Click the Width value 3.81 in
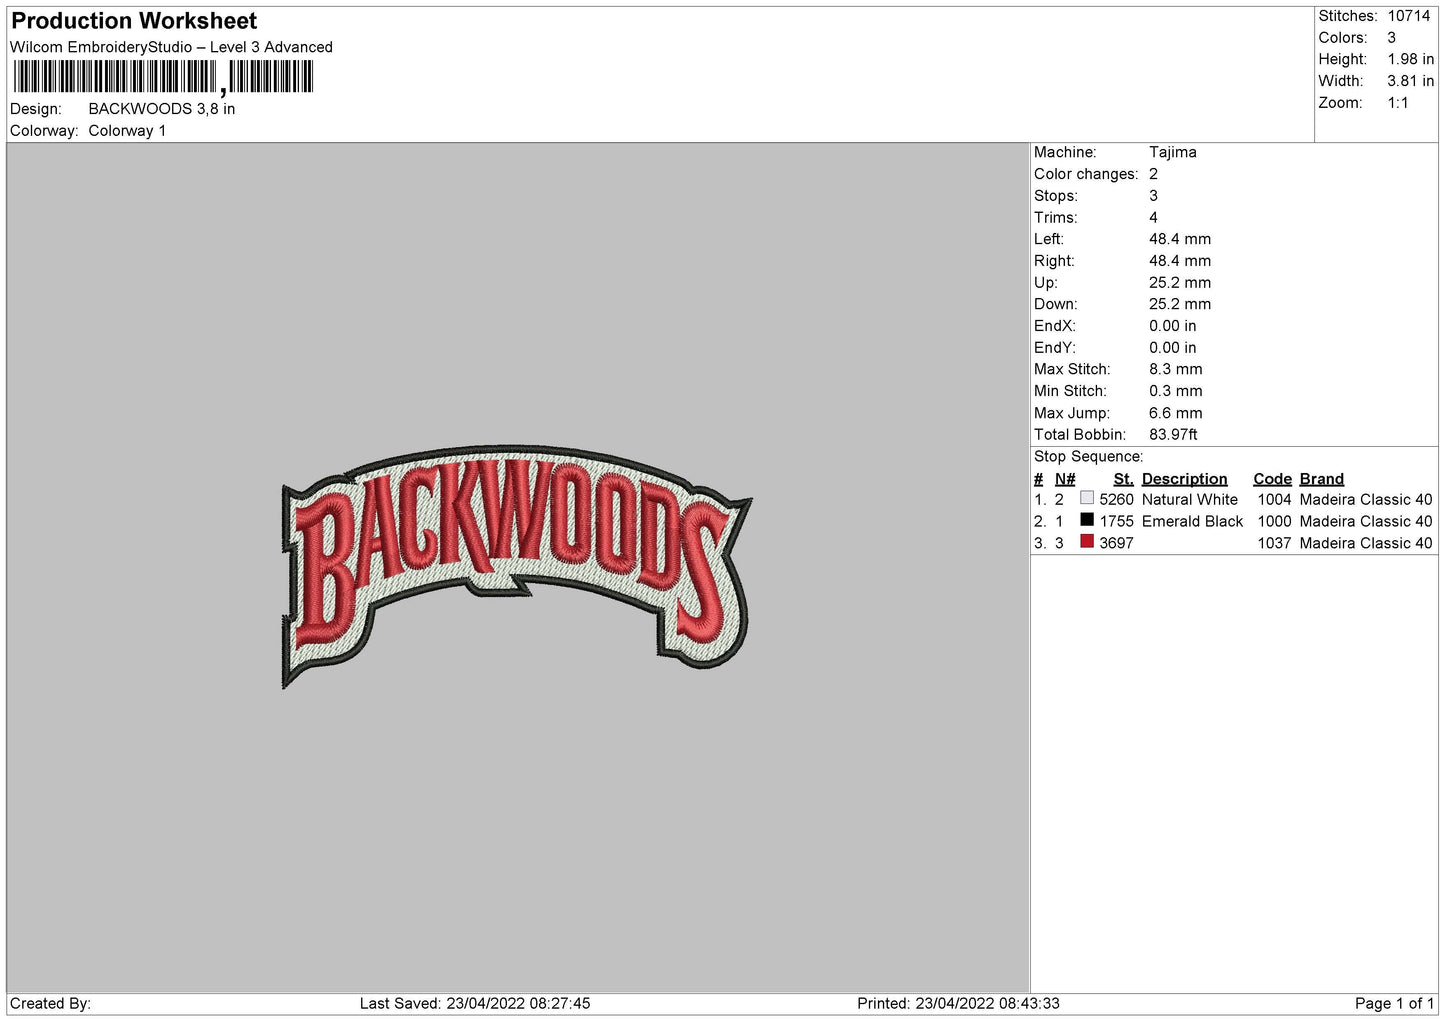Screen dimensions: 1445x1021 [1410, 82]
